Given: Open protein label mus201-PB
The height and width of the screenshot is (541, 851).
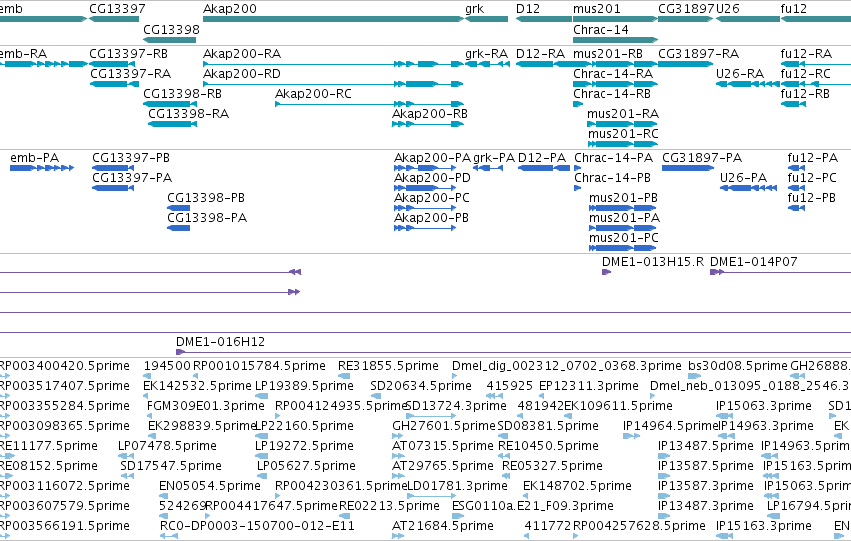Looking at the screenshot, I should [624, 198].
